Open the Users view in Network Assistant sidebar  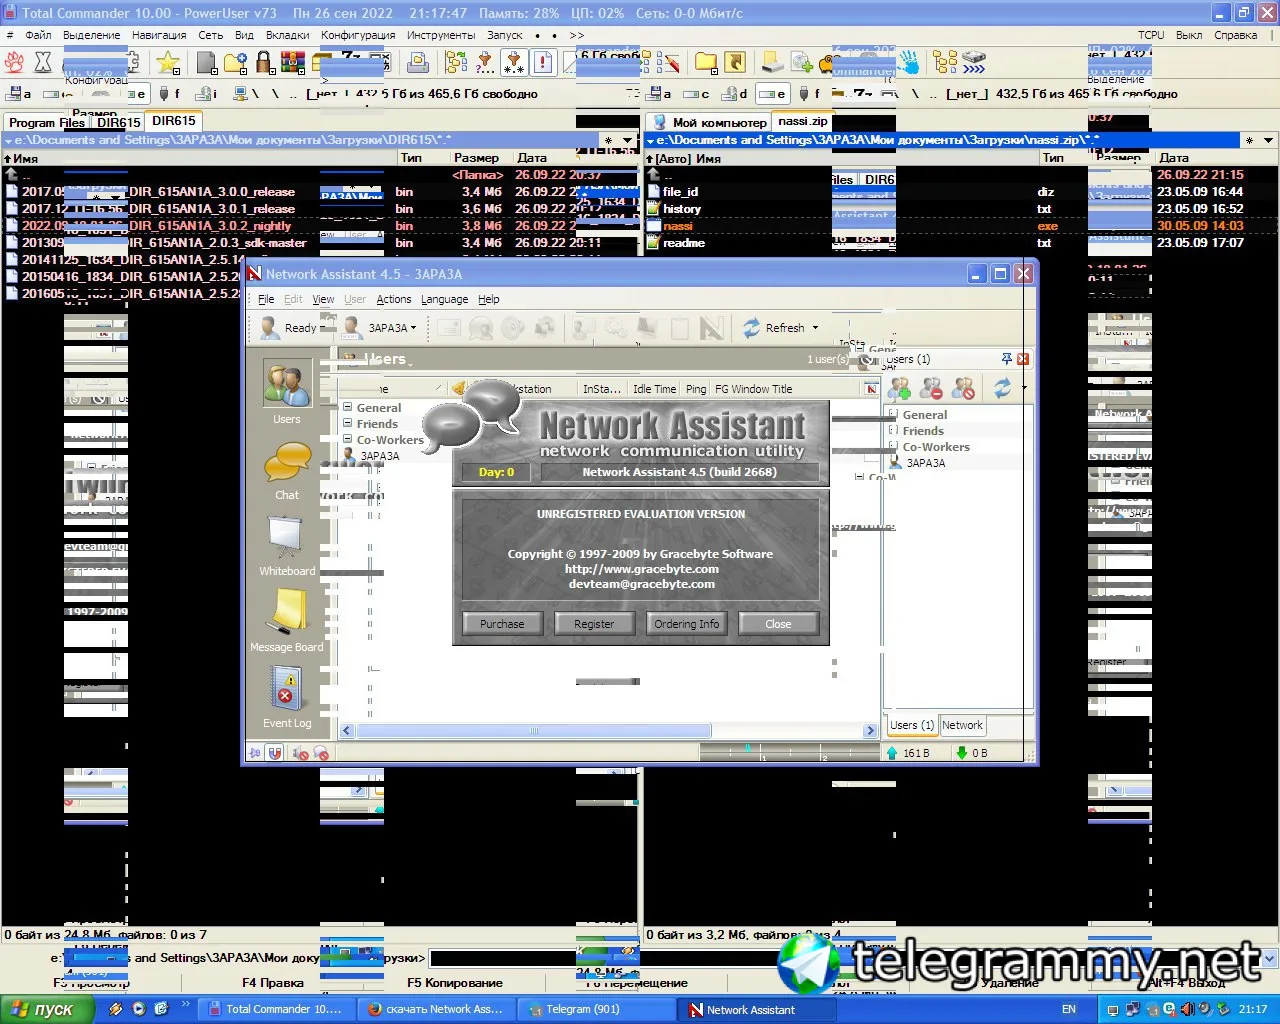[x=287, y=391]
